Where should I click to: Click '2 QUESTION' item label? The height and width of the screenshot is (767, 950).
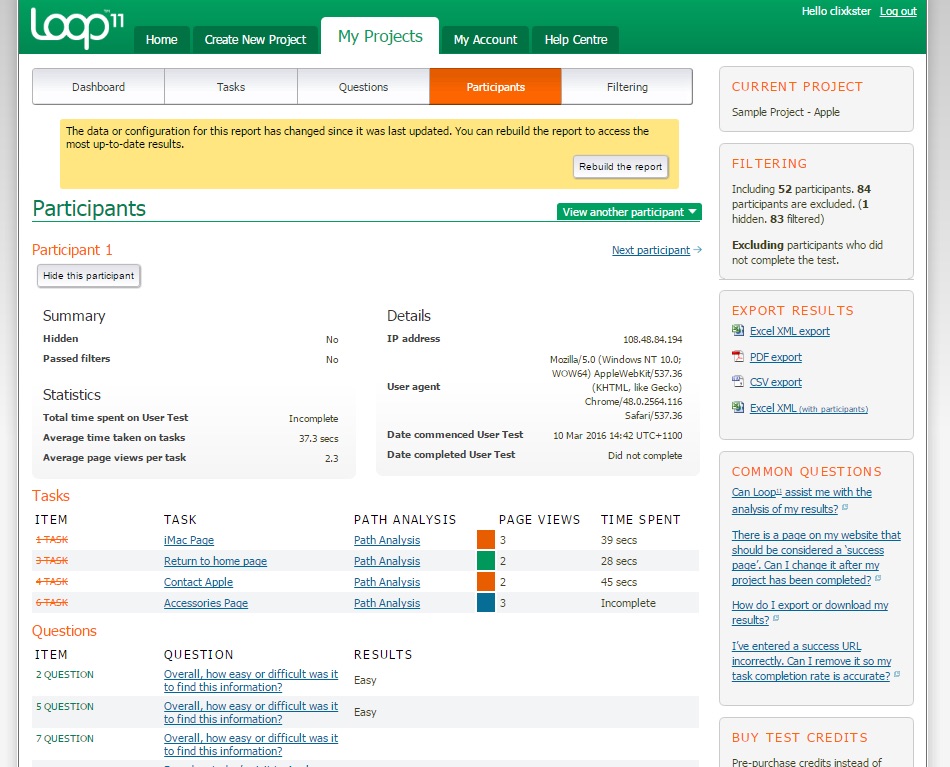pyautogui.click(x=64, y=674)
